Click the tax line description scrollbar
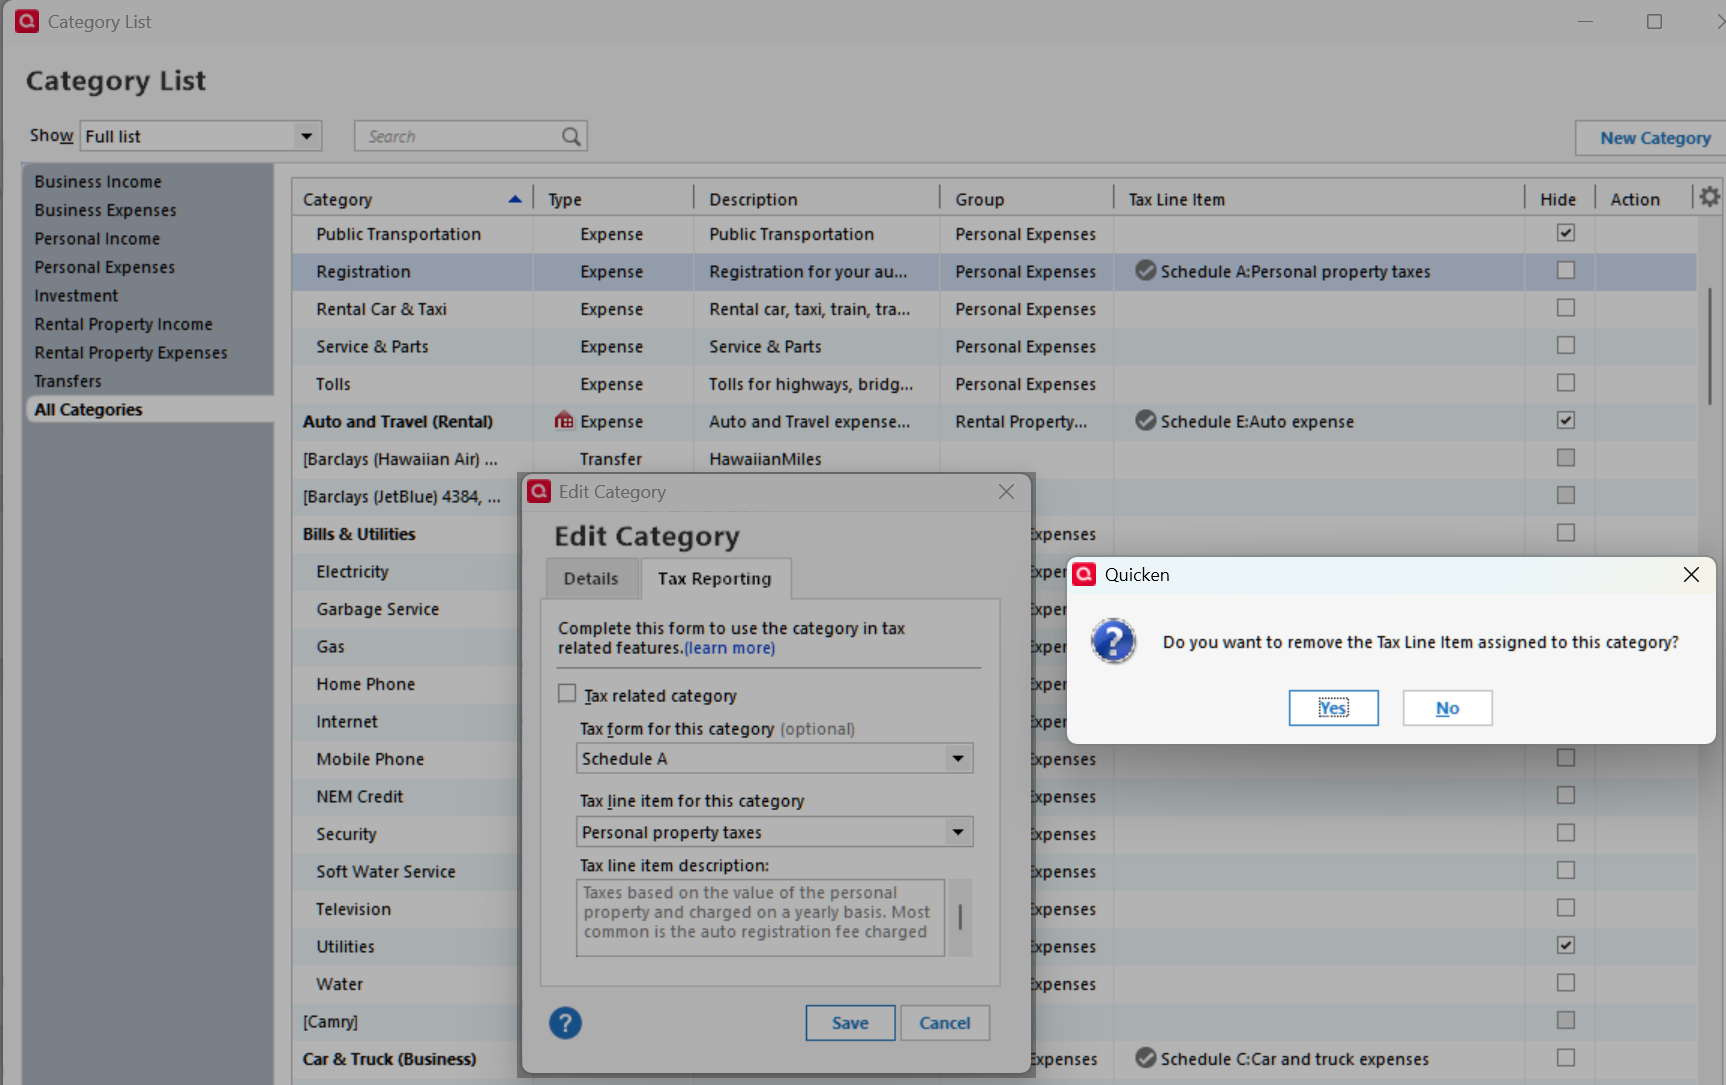The height and width of the screenshot is (1085, 1726). pos(960,917)
